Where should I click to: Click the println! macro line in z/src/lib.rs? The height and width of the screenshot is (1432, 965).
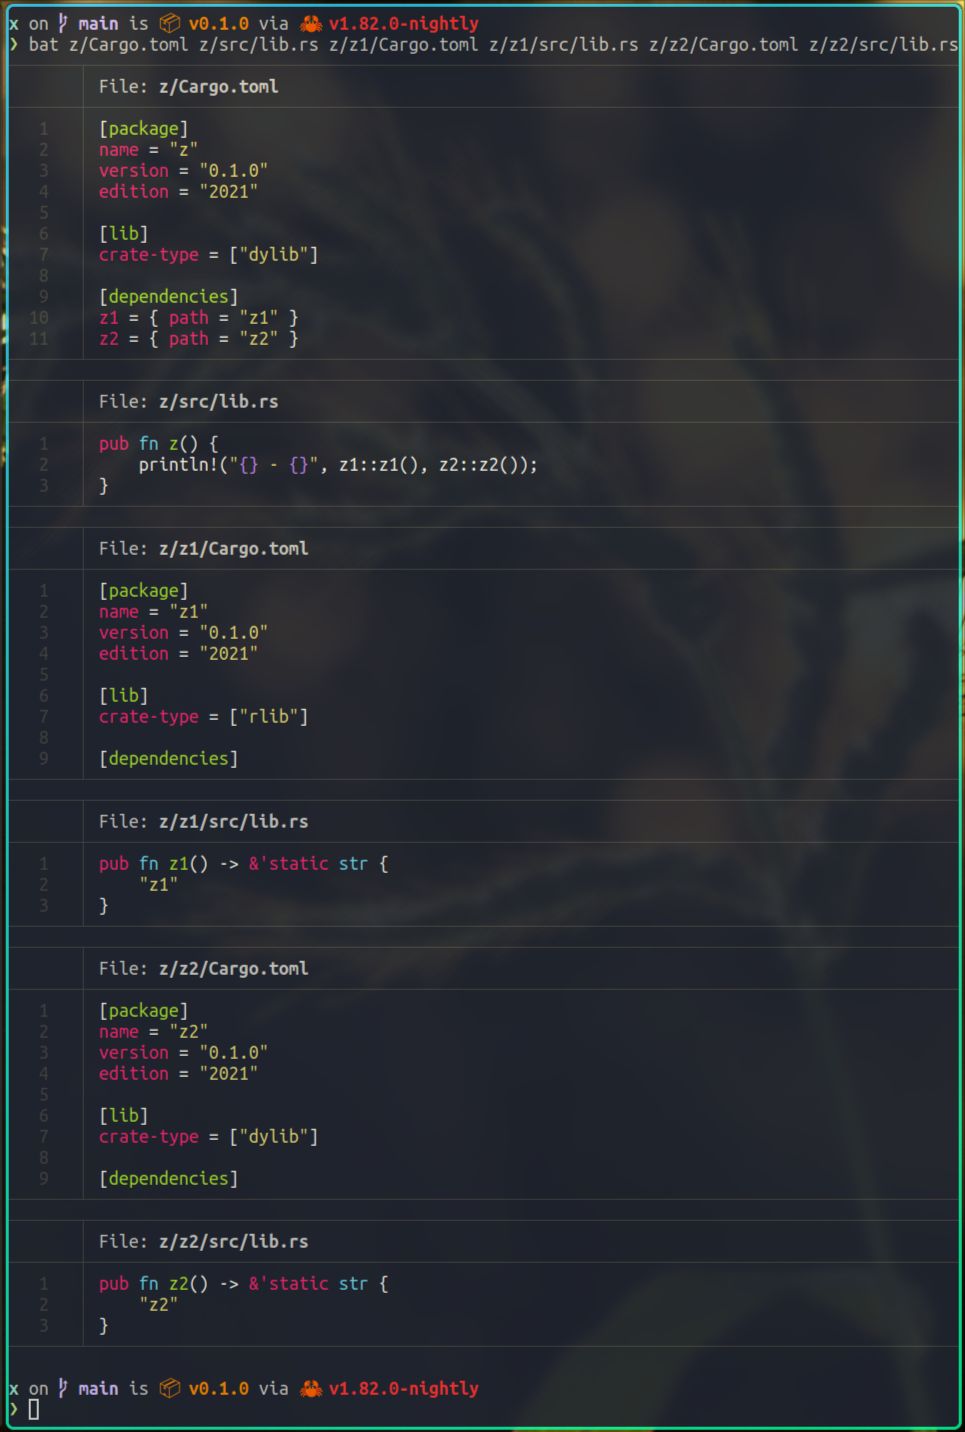337,465
